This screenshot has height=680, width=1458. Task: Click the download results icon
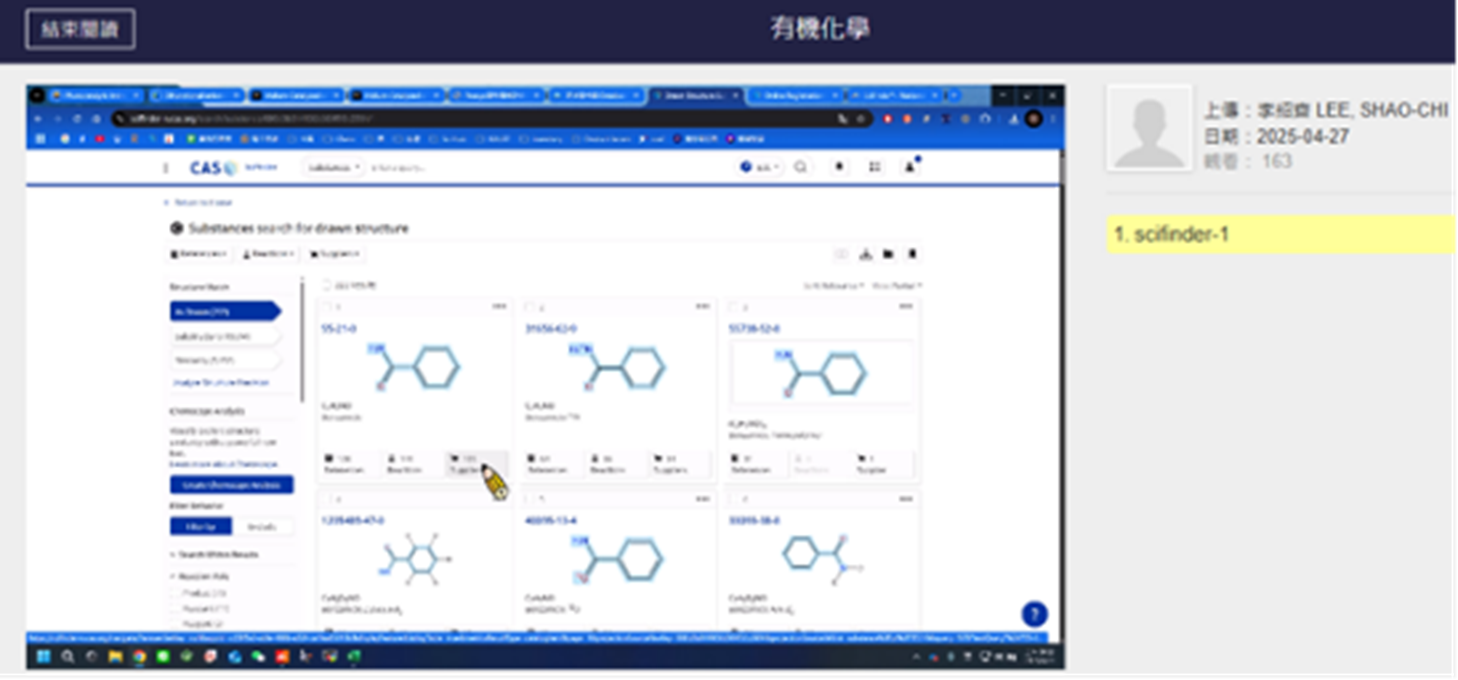coord(866,254)
